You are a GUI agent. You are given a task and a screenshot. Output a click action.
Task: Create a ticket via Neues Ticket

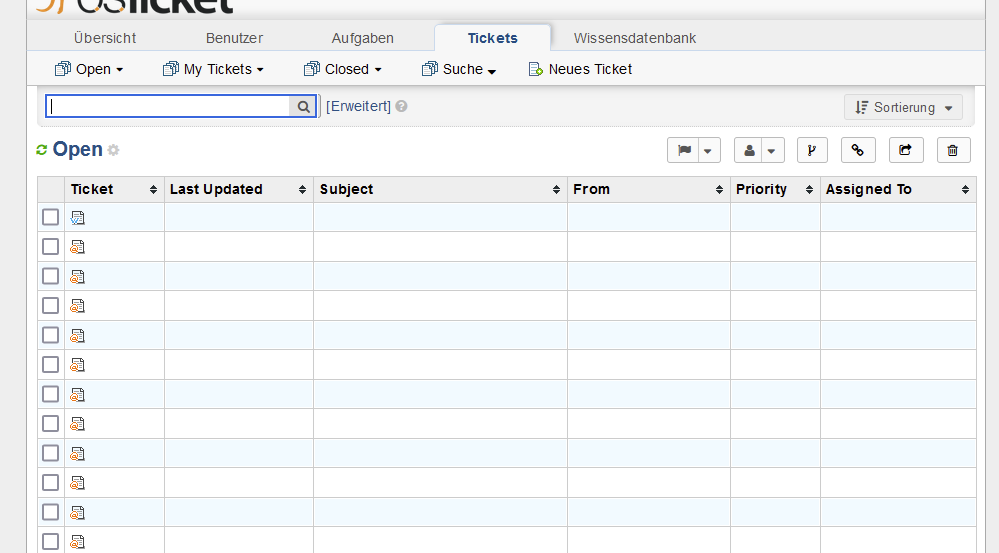[x=580, y=69]
